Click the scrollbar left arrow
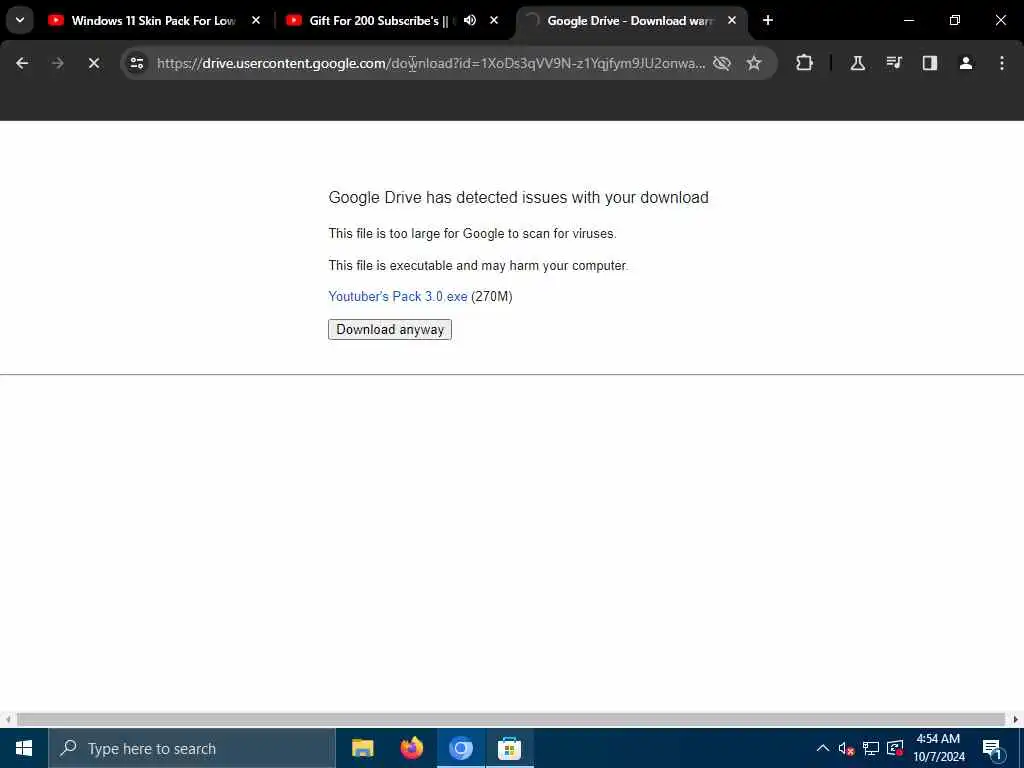The height and width of the screenshot is (768, 1024). [7, 719]
